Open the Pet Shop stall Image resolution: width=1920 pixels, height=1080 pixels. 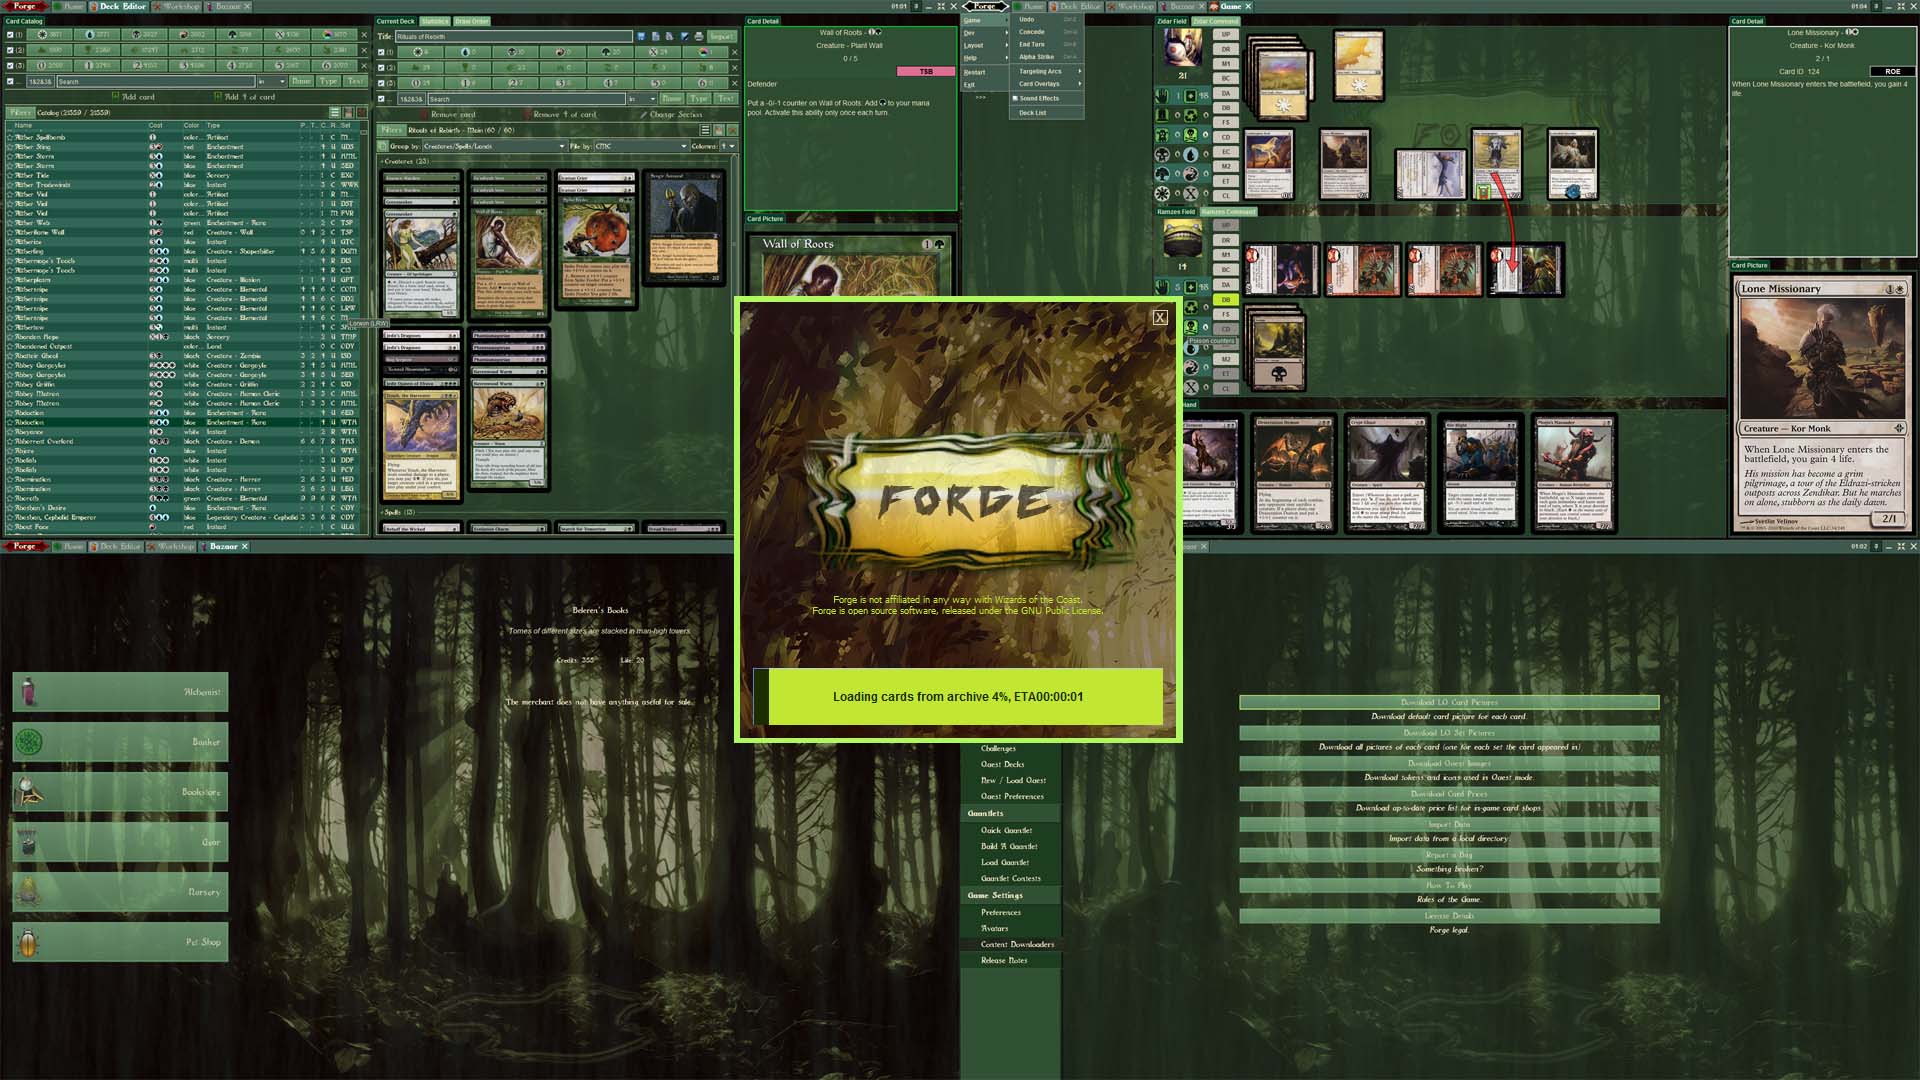tap(120, 942)
